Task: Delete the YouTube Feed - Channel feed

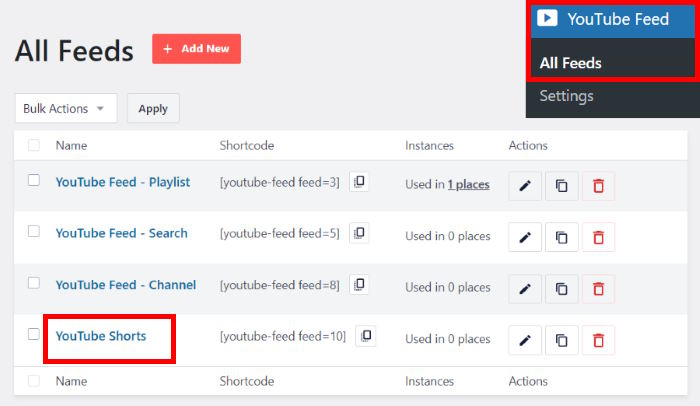Action: (x=598, y=289)
